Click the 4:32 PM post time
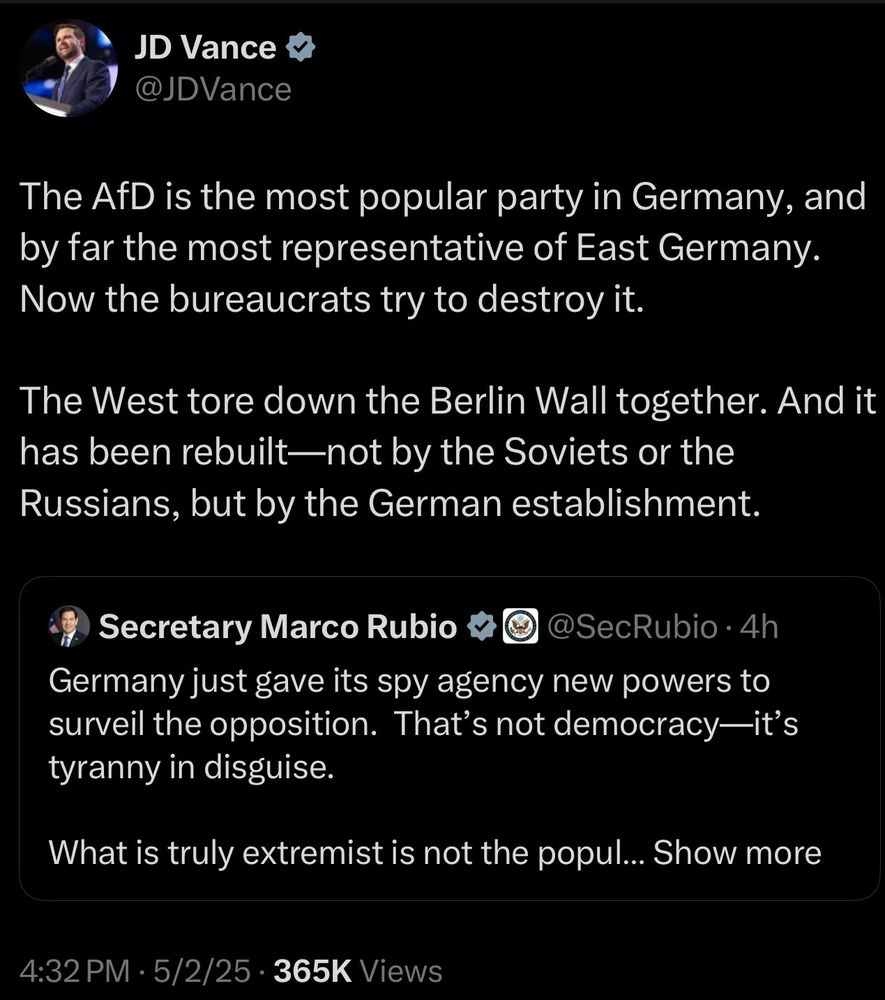Viewport: 885px width, 1000px height. tap(75, 971)
